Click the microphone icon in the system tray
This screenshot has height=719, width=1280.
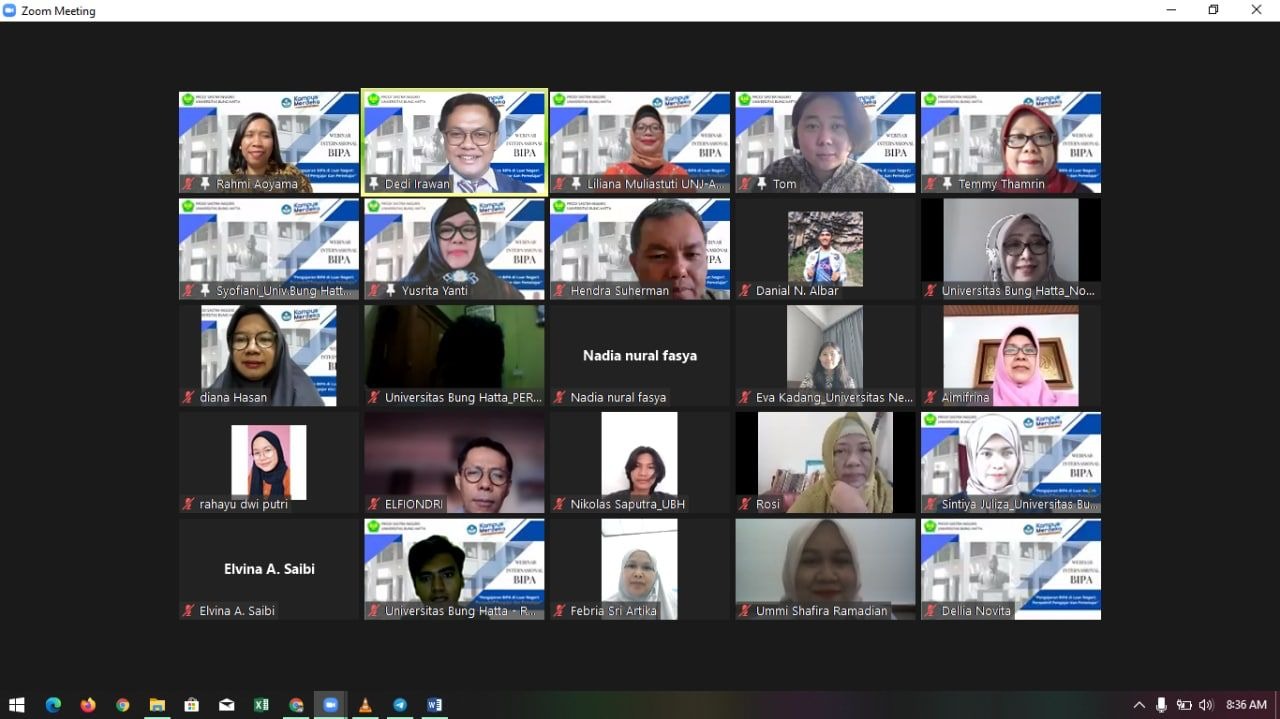coord(1161,705)
